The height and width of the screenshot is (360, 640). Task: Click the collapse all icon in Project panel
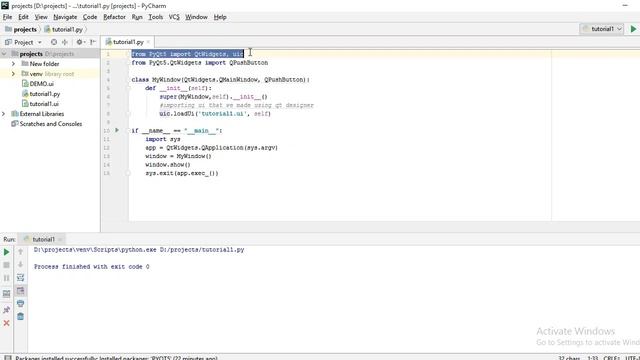[x=65, y=42]
